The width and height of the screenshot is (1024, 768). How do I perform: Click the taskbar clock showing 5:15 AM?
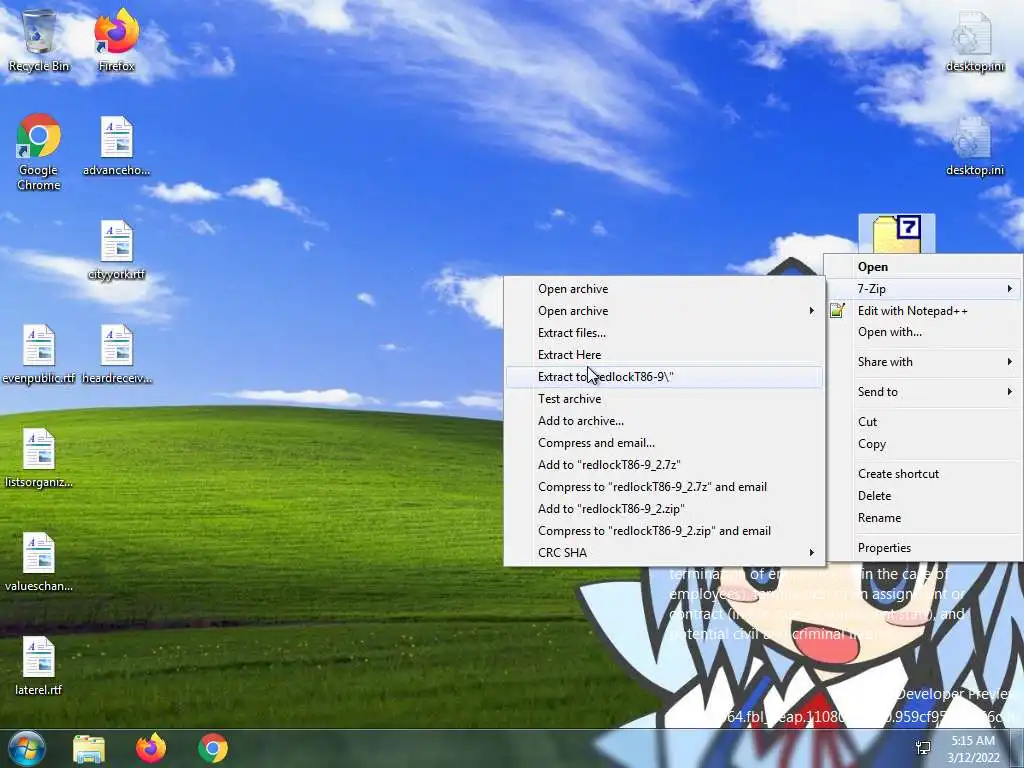tap(973, 749)
